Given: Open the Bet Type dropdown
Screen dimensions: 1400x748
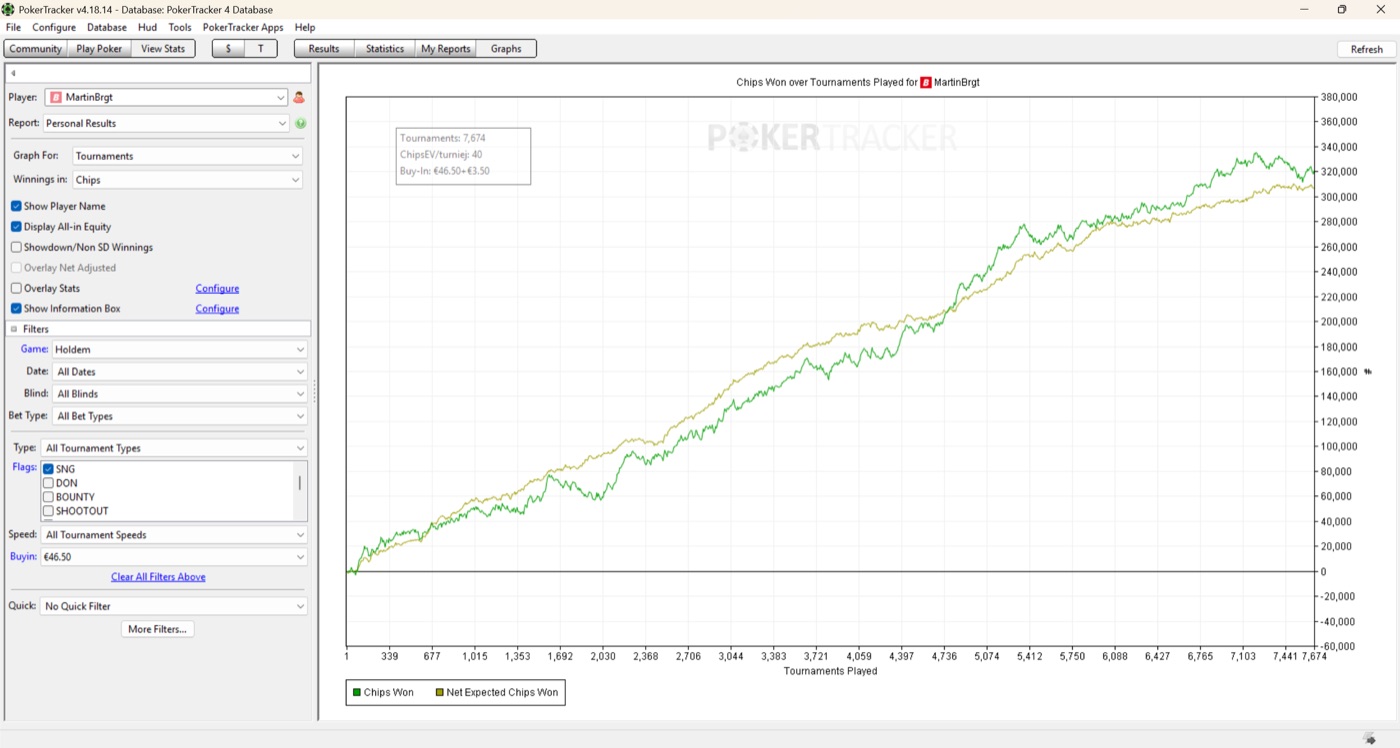Looking at the screenshot, I should pyautogui.click(x=180, y=416).
